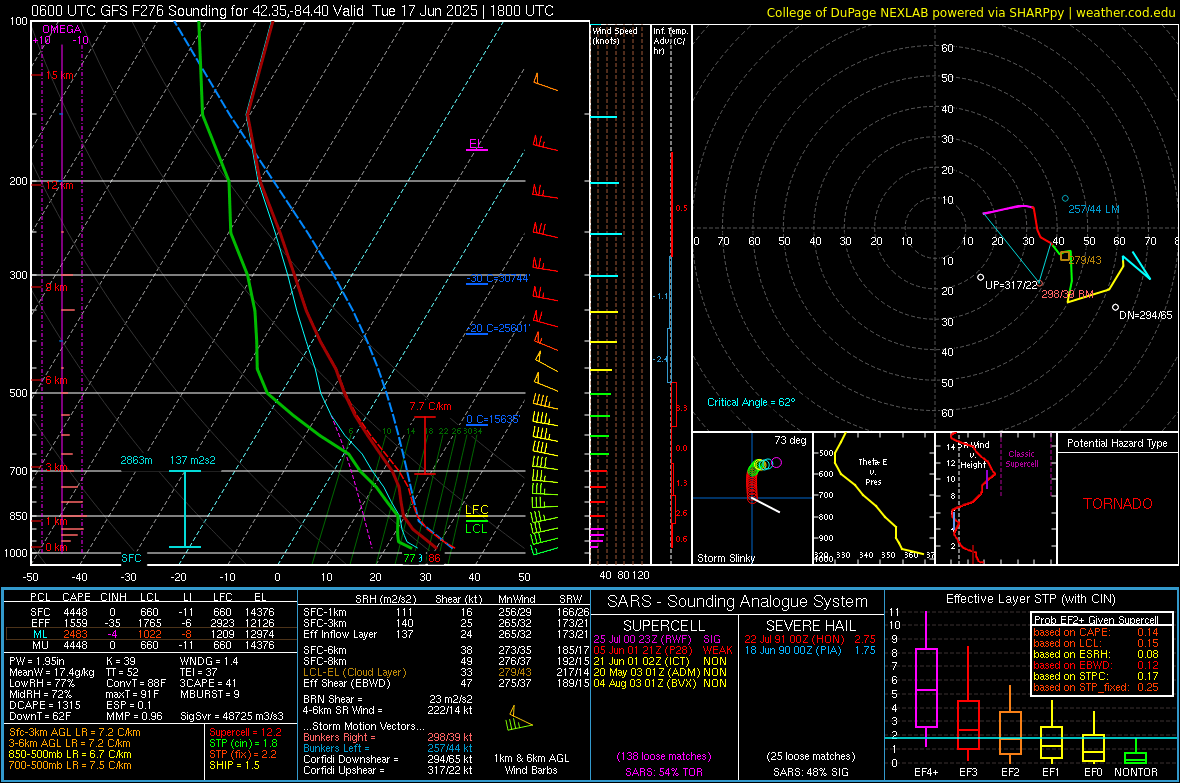Click the Potential Hazard Type heading

point(1117,443)
